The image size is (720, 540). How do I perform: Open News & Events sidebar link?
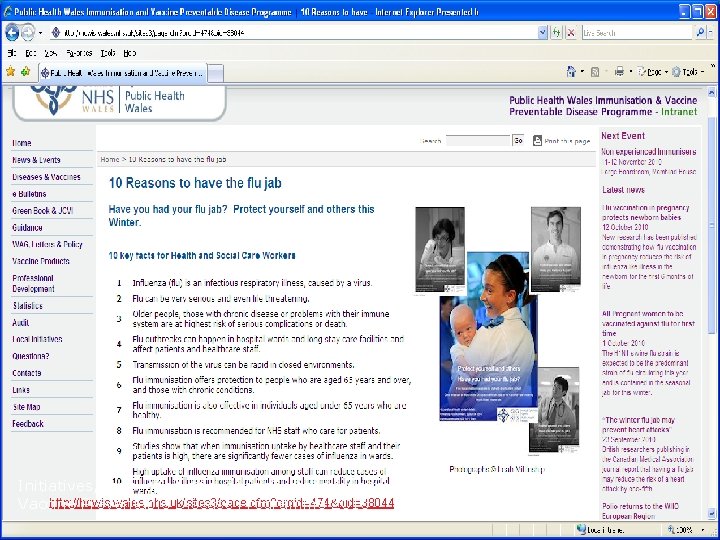point(36,160)
